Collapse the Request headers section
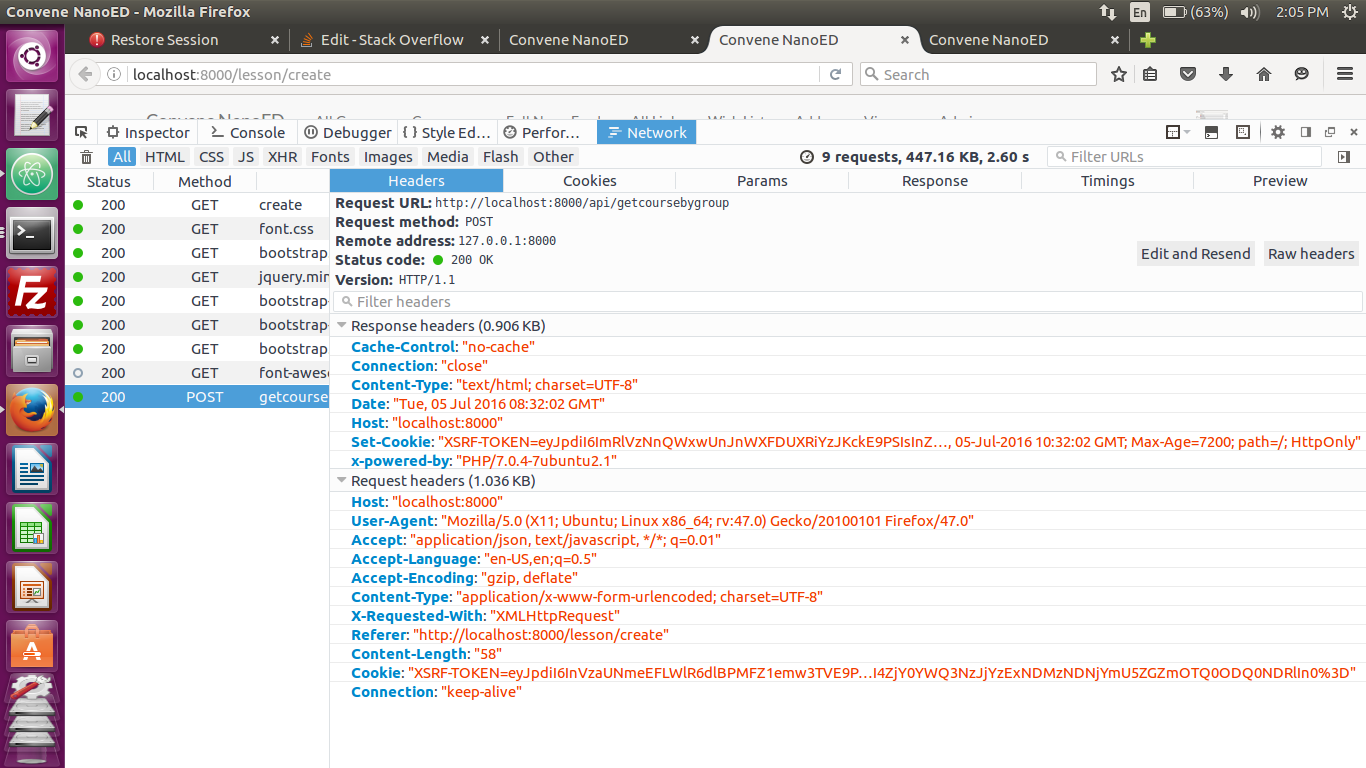The width and height of the screenshot is (1366, 768). (343, 481)
